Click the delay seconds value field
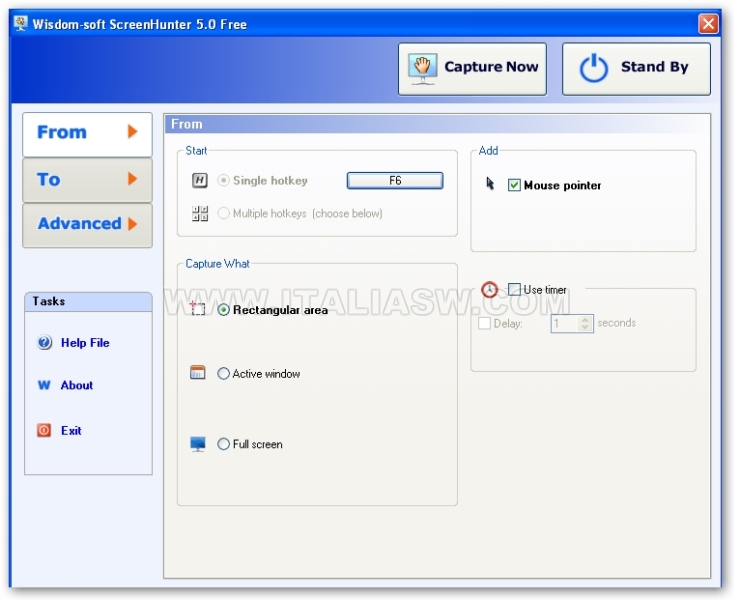This screenshot has width=734, height=600. [565, 323]
